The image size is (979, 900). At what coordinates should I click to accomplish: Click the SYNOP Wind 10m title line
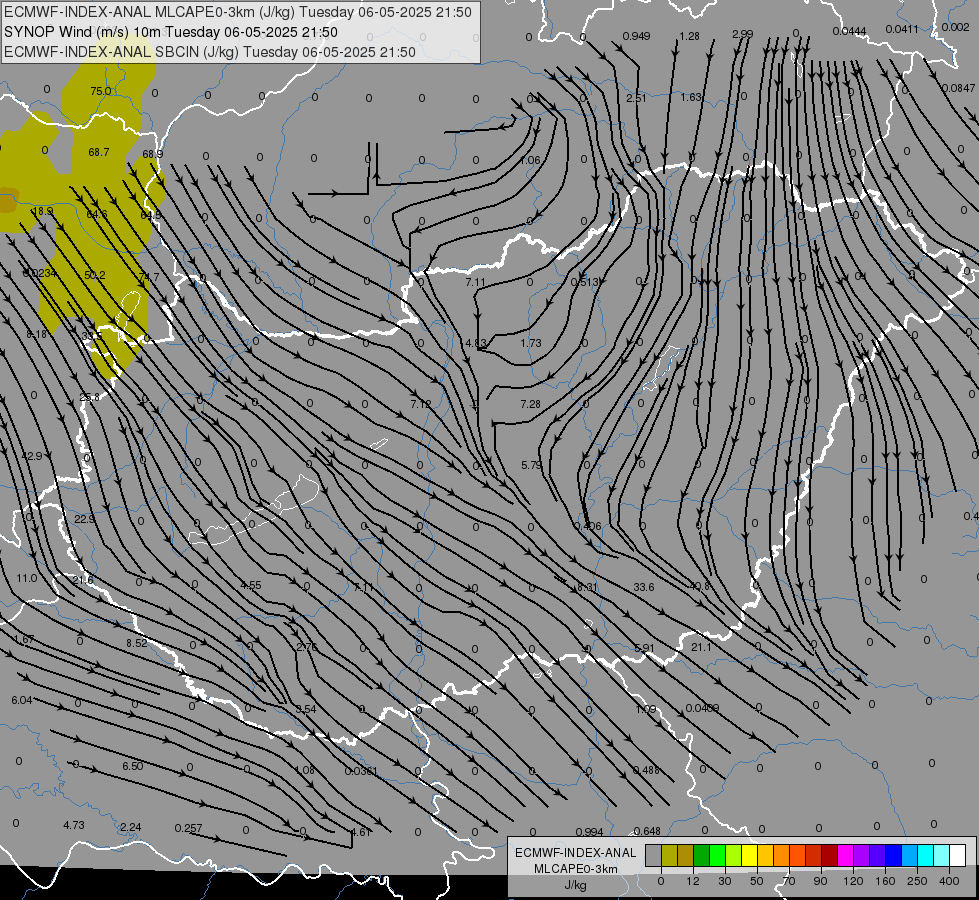coord(170,32)
